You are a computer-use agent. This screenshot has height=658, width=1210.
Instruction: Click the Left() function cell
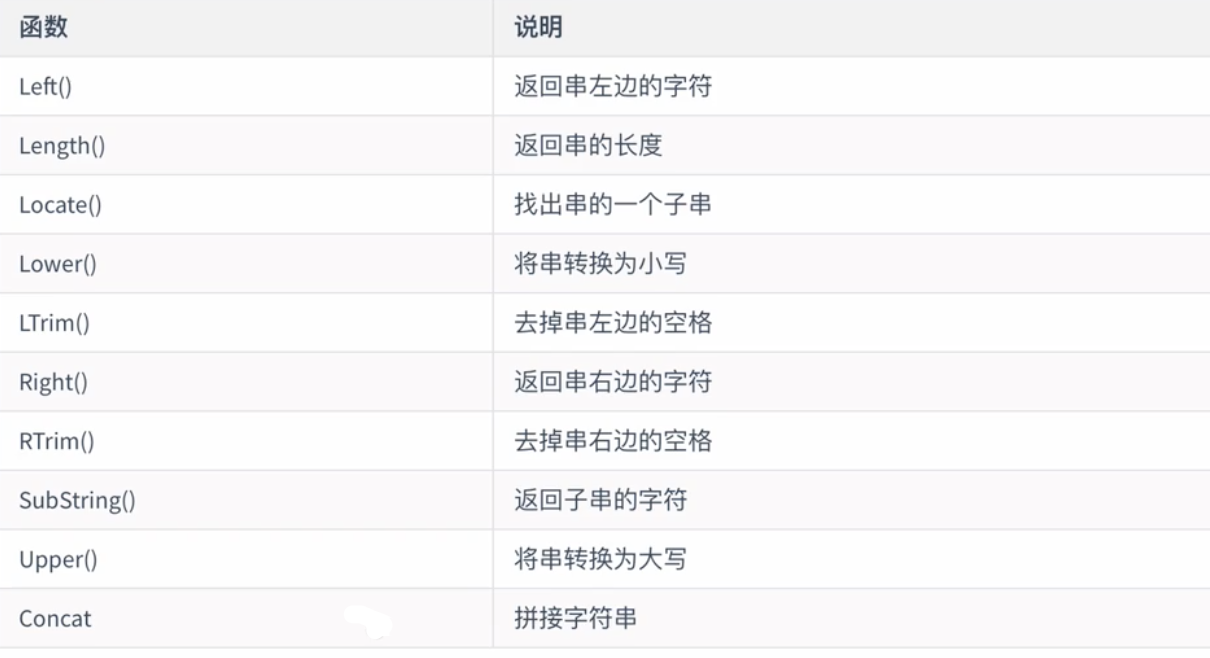tap(46, 87)
